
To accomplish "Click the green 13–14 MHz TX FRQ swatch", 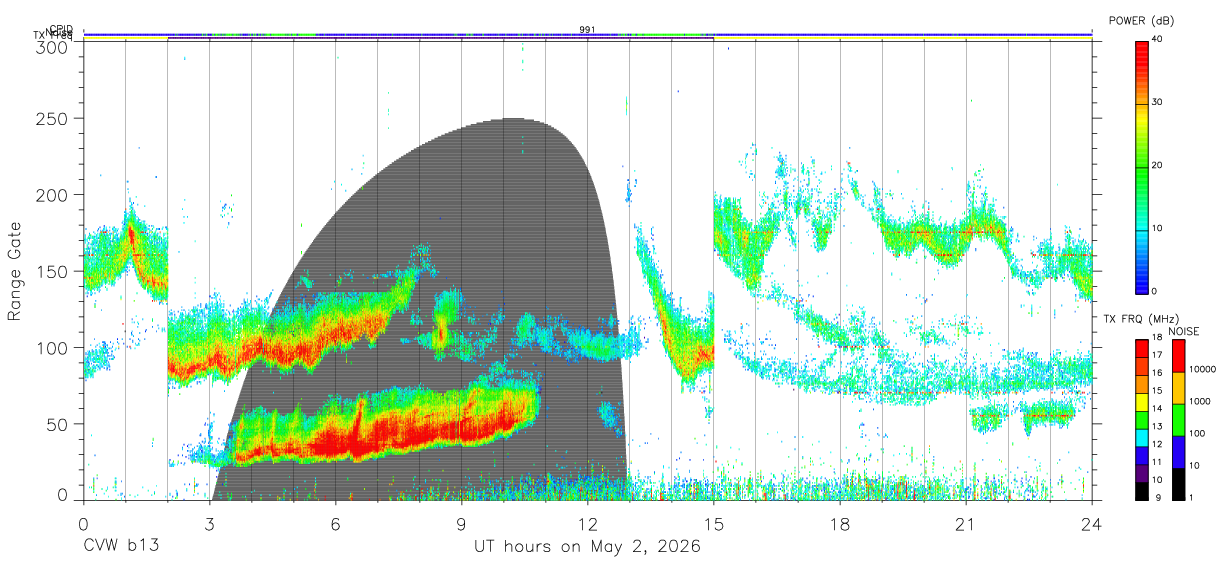I will 1141,420.
